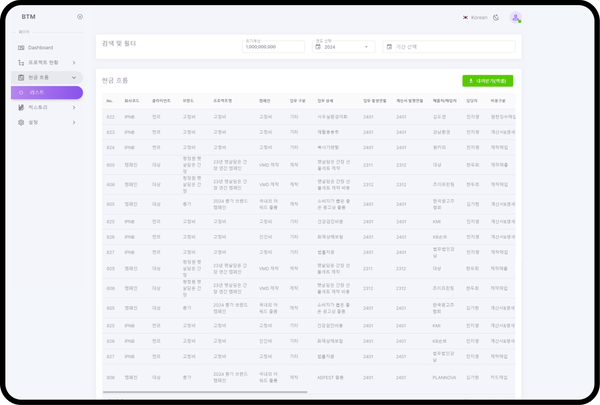The height and width of the screenshot is (405, 600).
Task: Open the 2024 year dropdown arrow
Action: [366, 47]
